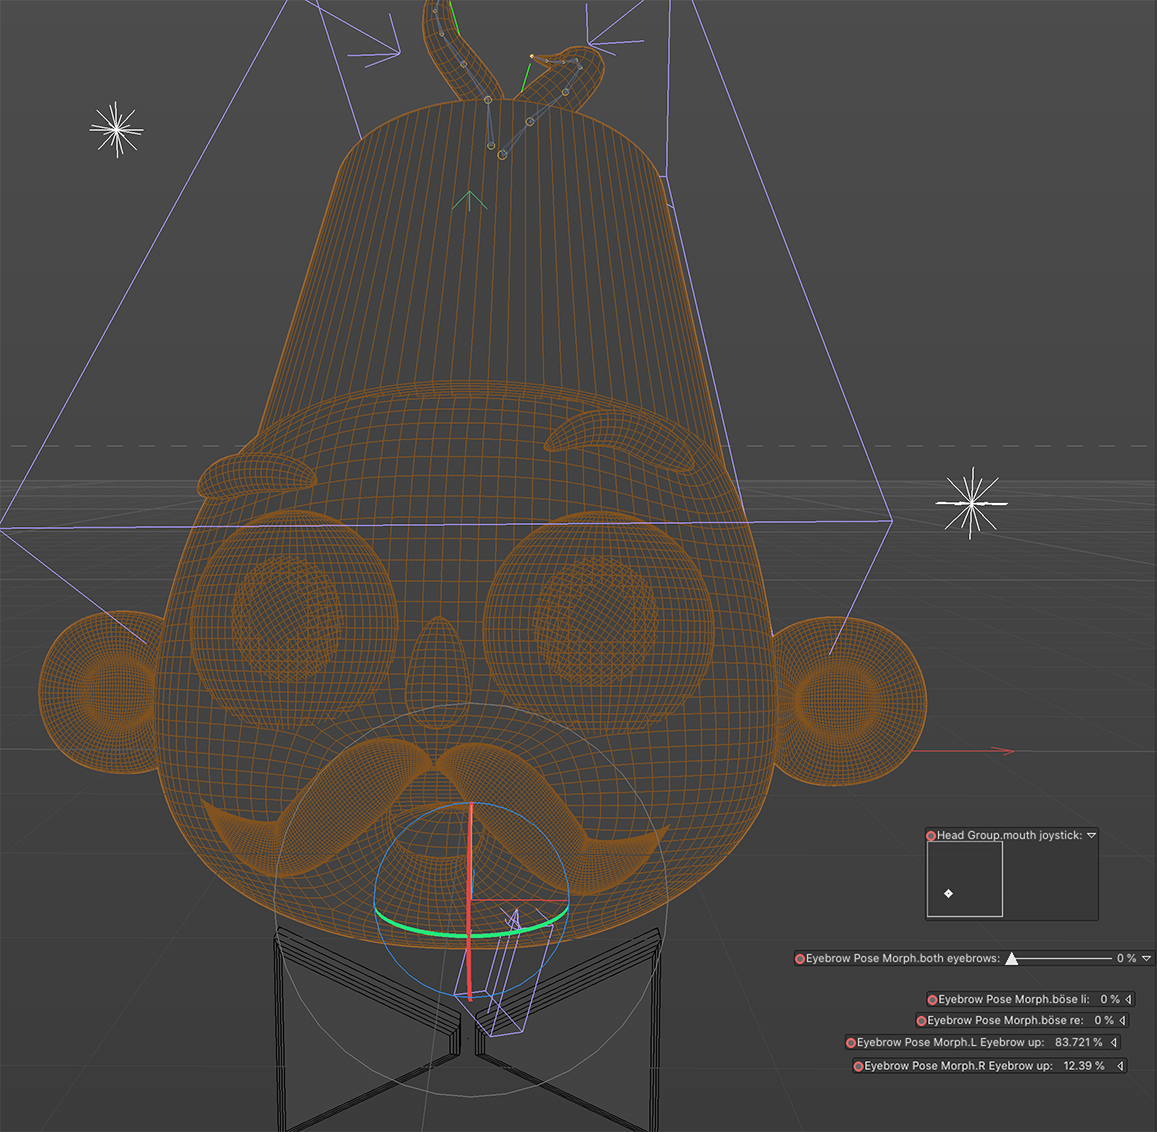Toggle keyframe dot for both eyebrows morph
Image resolution: width=1157 pixels, height=1132 pixels.
pos(800,959)
